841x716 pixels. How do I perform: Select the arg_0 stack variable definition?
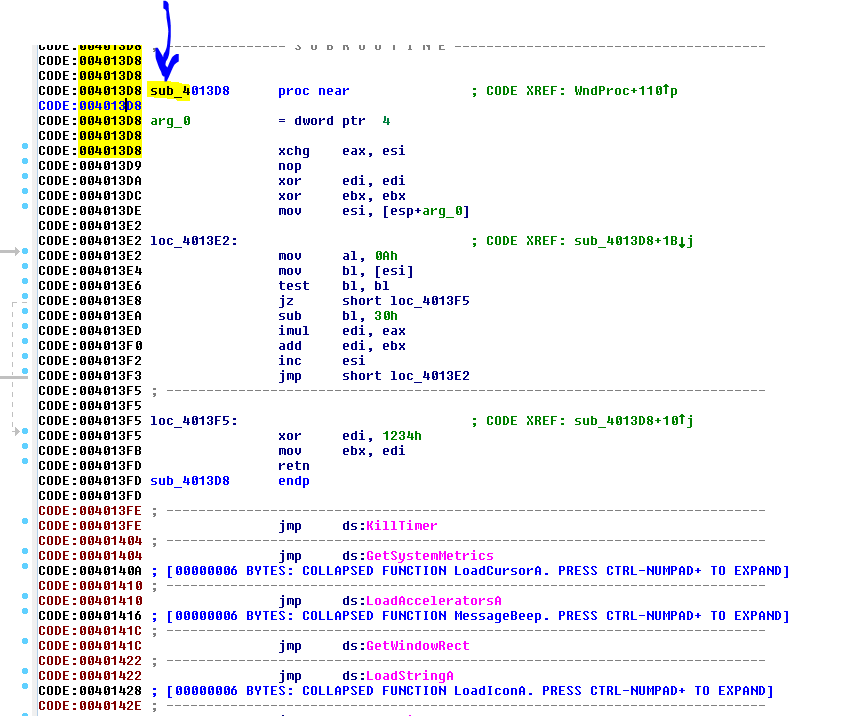tap(170, 121)
